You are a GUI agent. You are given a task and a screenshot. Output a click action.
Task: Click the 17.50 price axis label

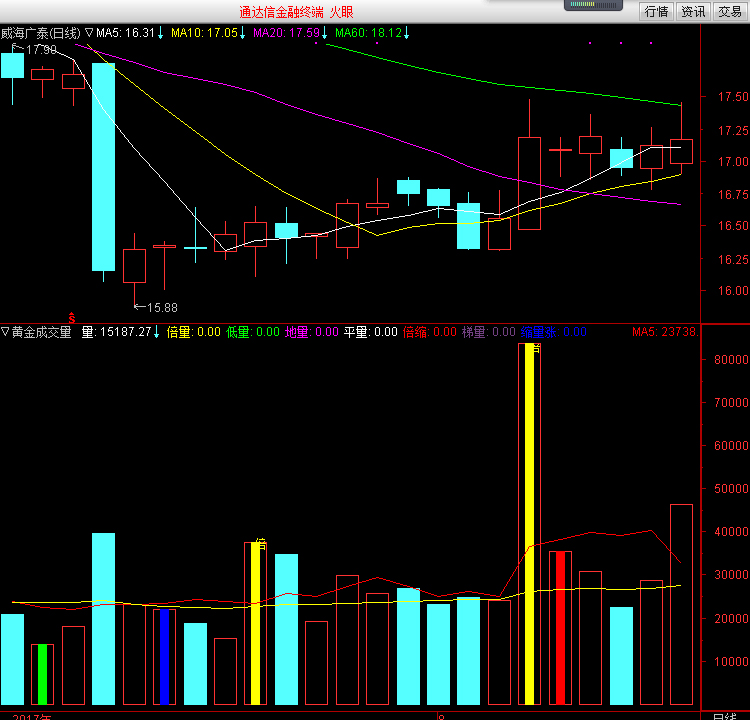click(733, 97)
